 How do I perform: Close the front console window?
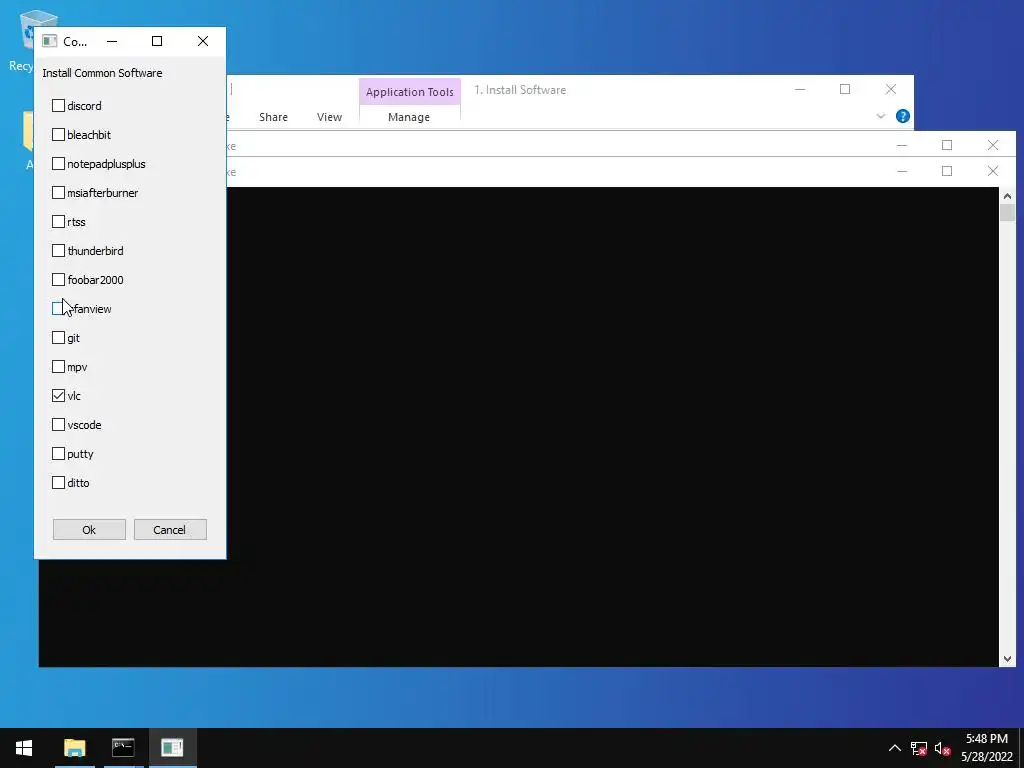coord(993,171)
